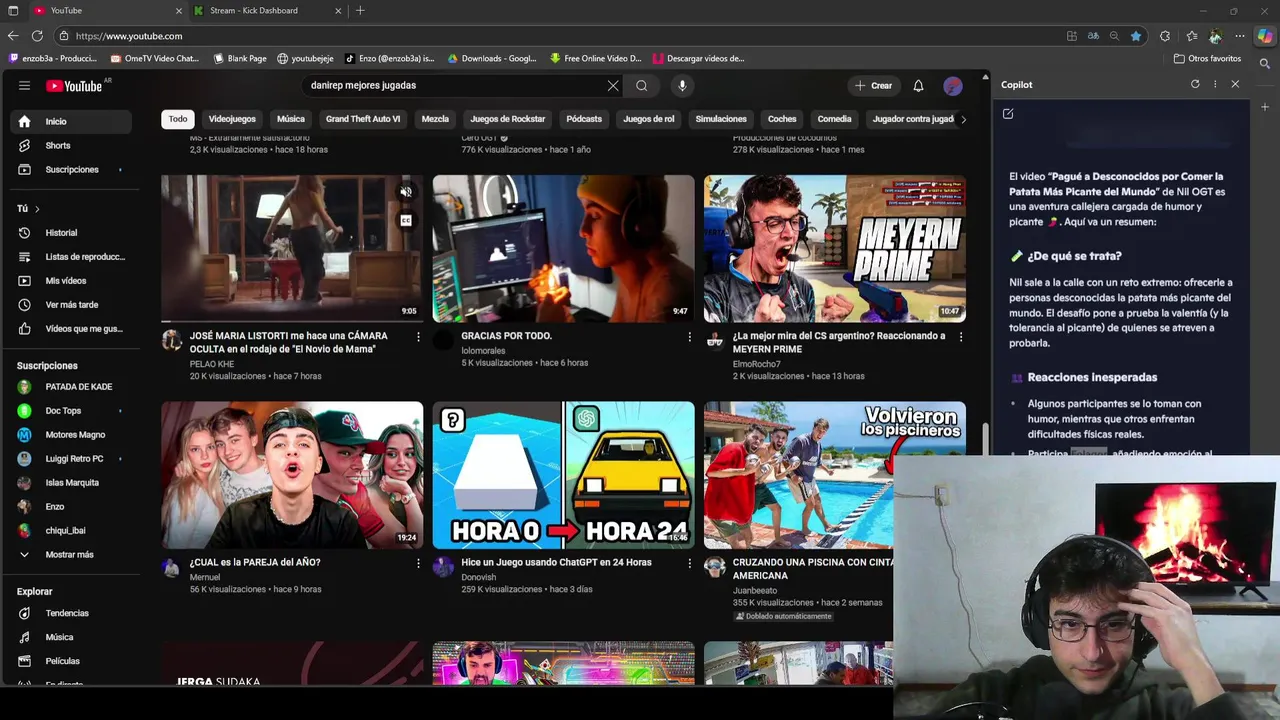The height and width of the screenshot is (720, 1280).
Task: Open options for CUAL es la PAREJA video
Action: point(418,564)
